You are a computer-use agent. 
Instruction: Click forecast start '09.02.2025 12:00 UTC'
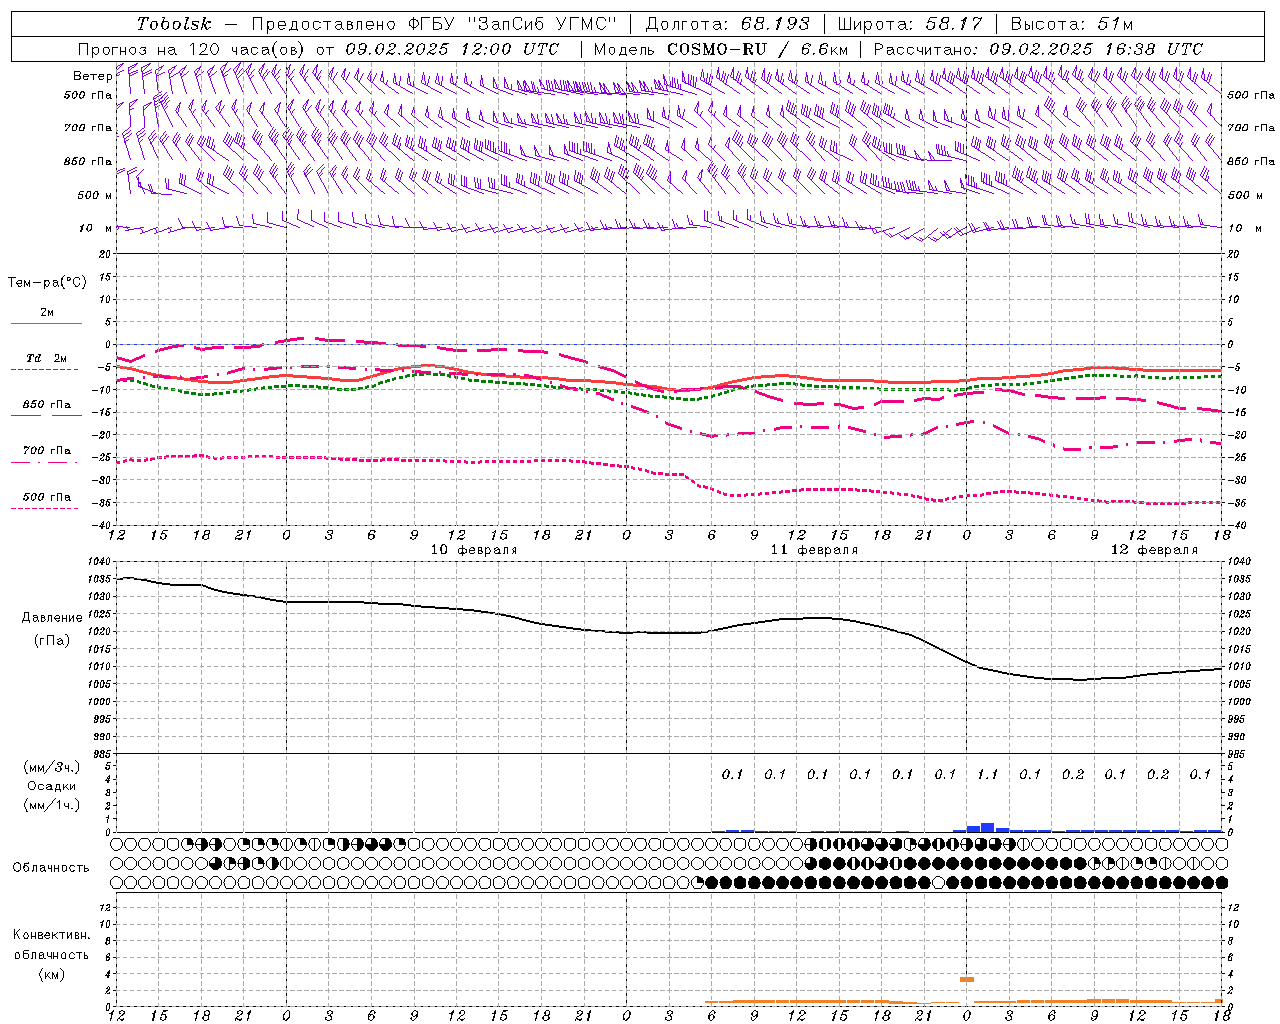tap(452, 49)
